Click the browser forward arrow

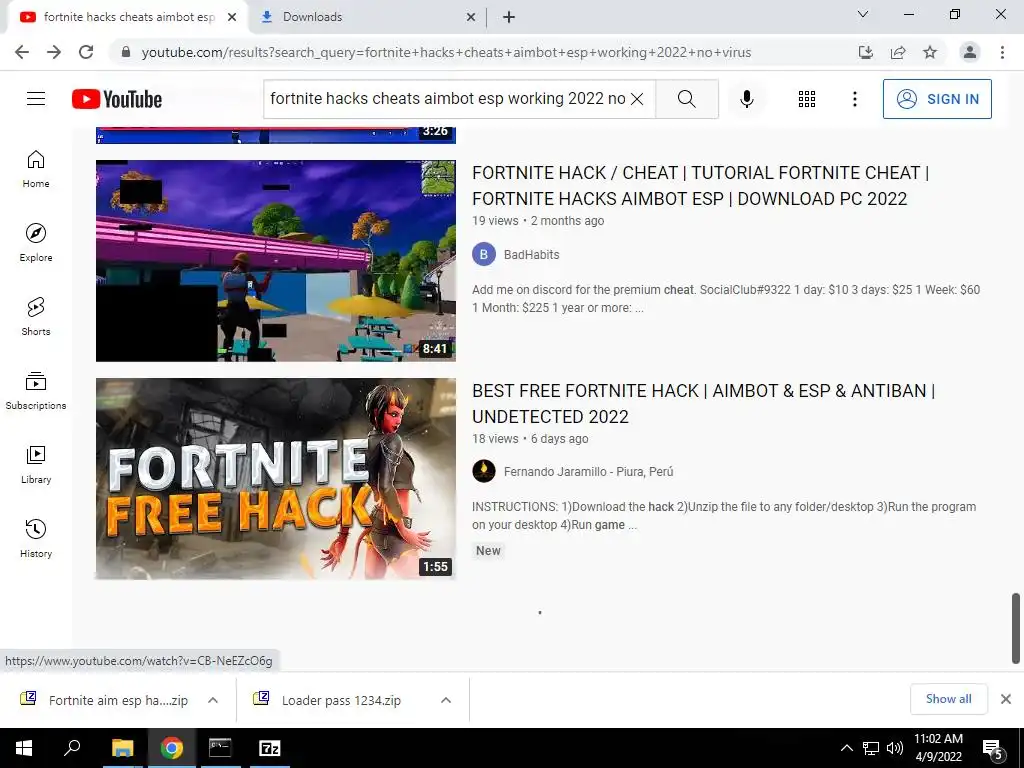(x=54, y=52)
